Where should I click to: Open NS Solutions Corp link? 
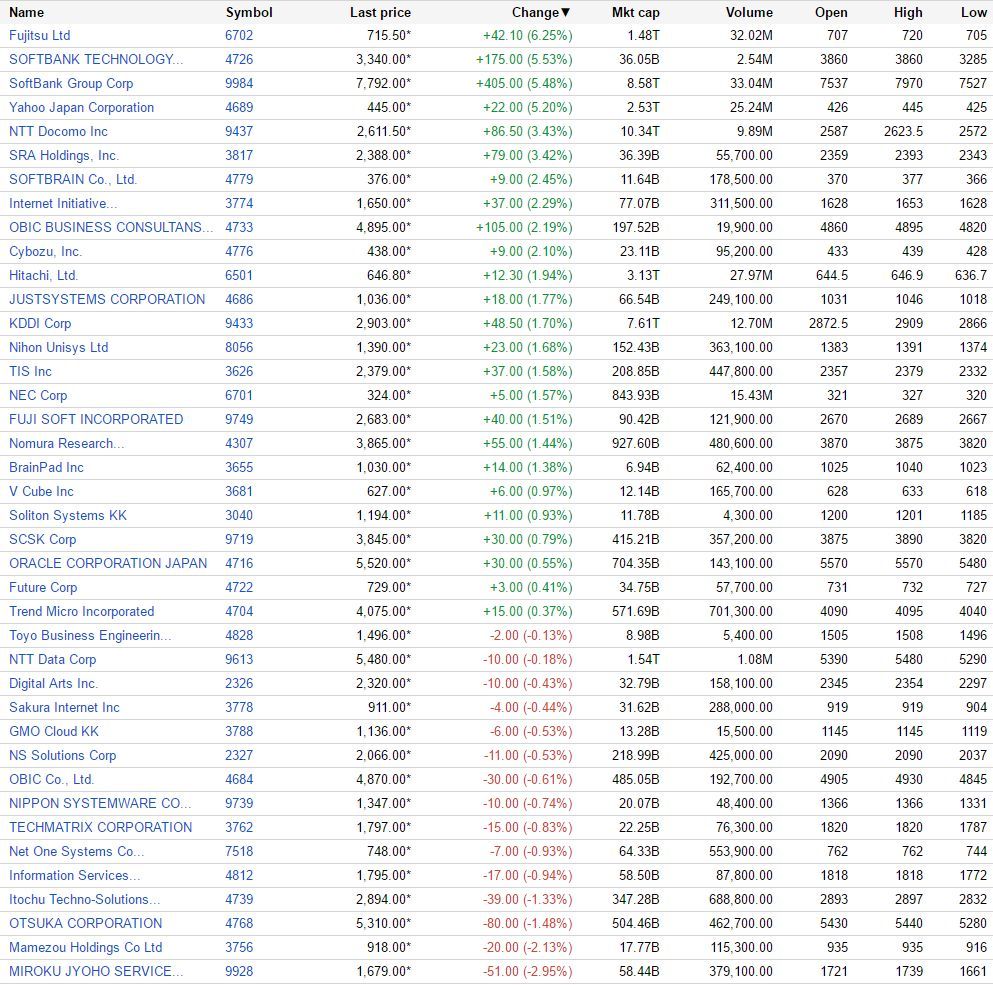63,756
